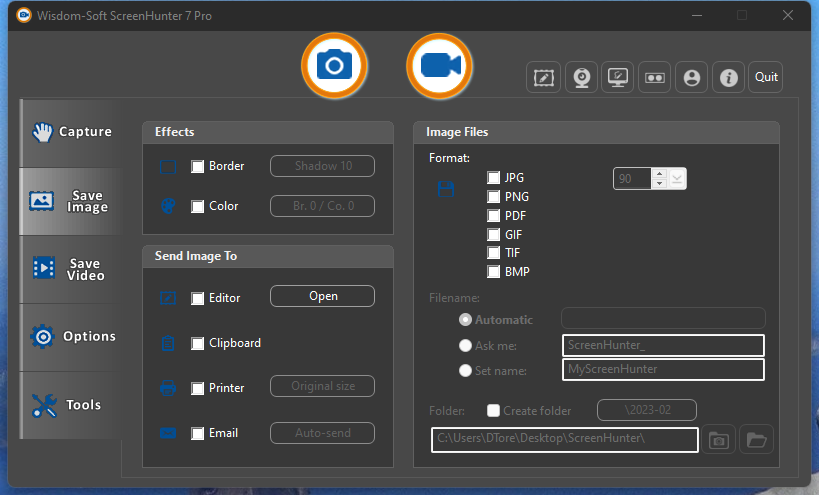Expand the JPG quality dropdown arrow
This screenshot has width=819, height=495.
click(676, 179)
